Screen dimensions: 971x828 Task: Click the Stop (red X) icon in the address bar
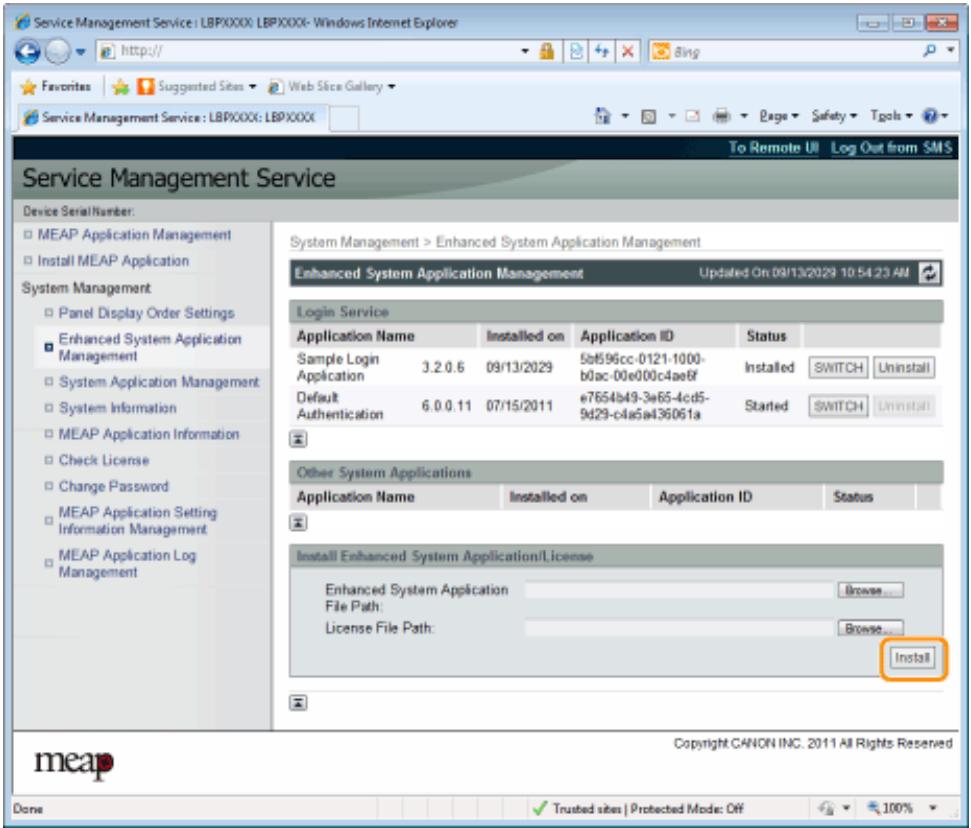pyautogui.click(x=627, y=51)
